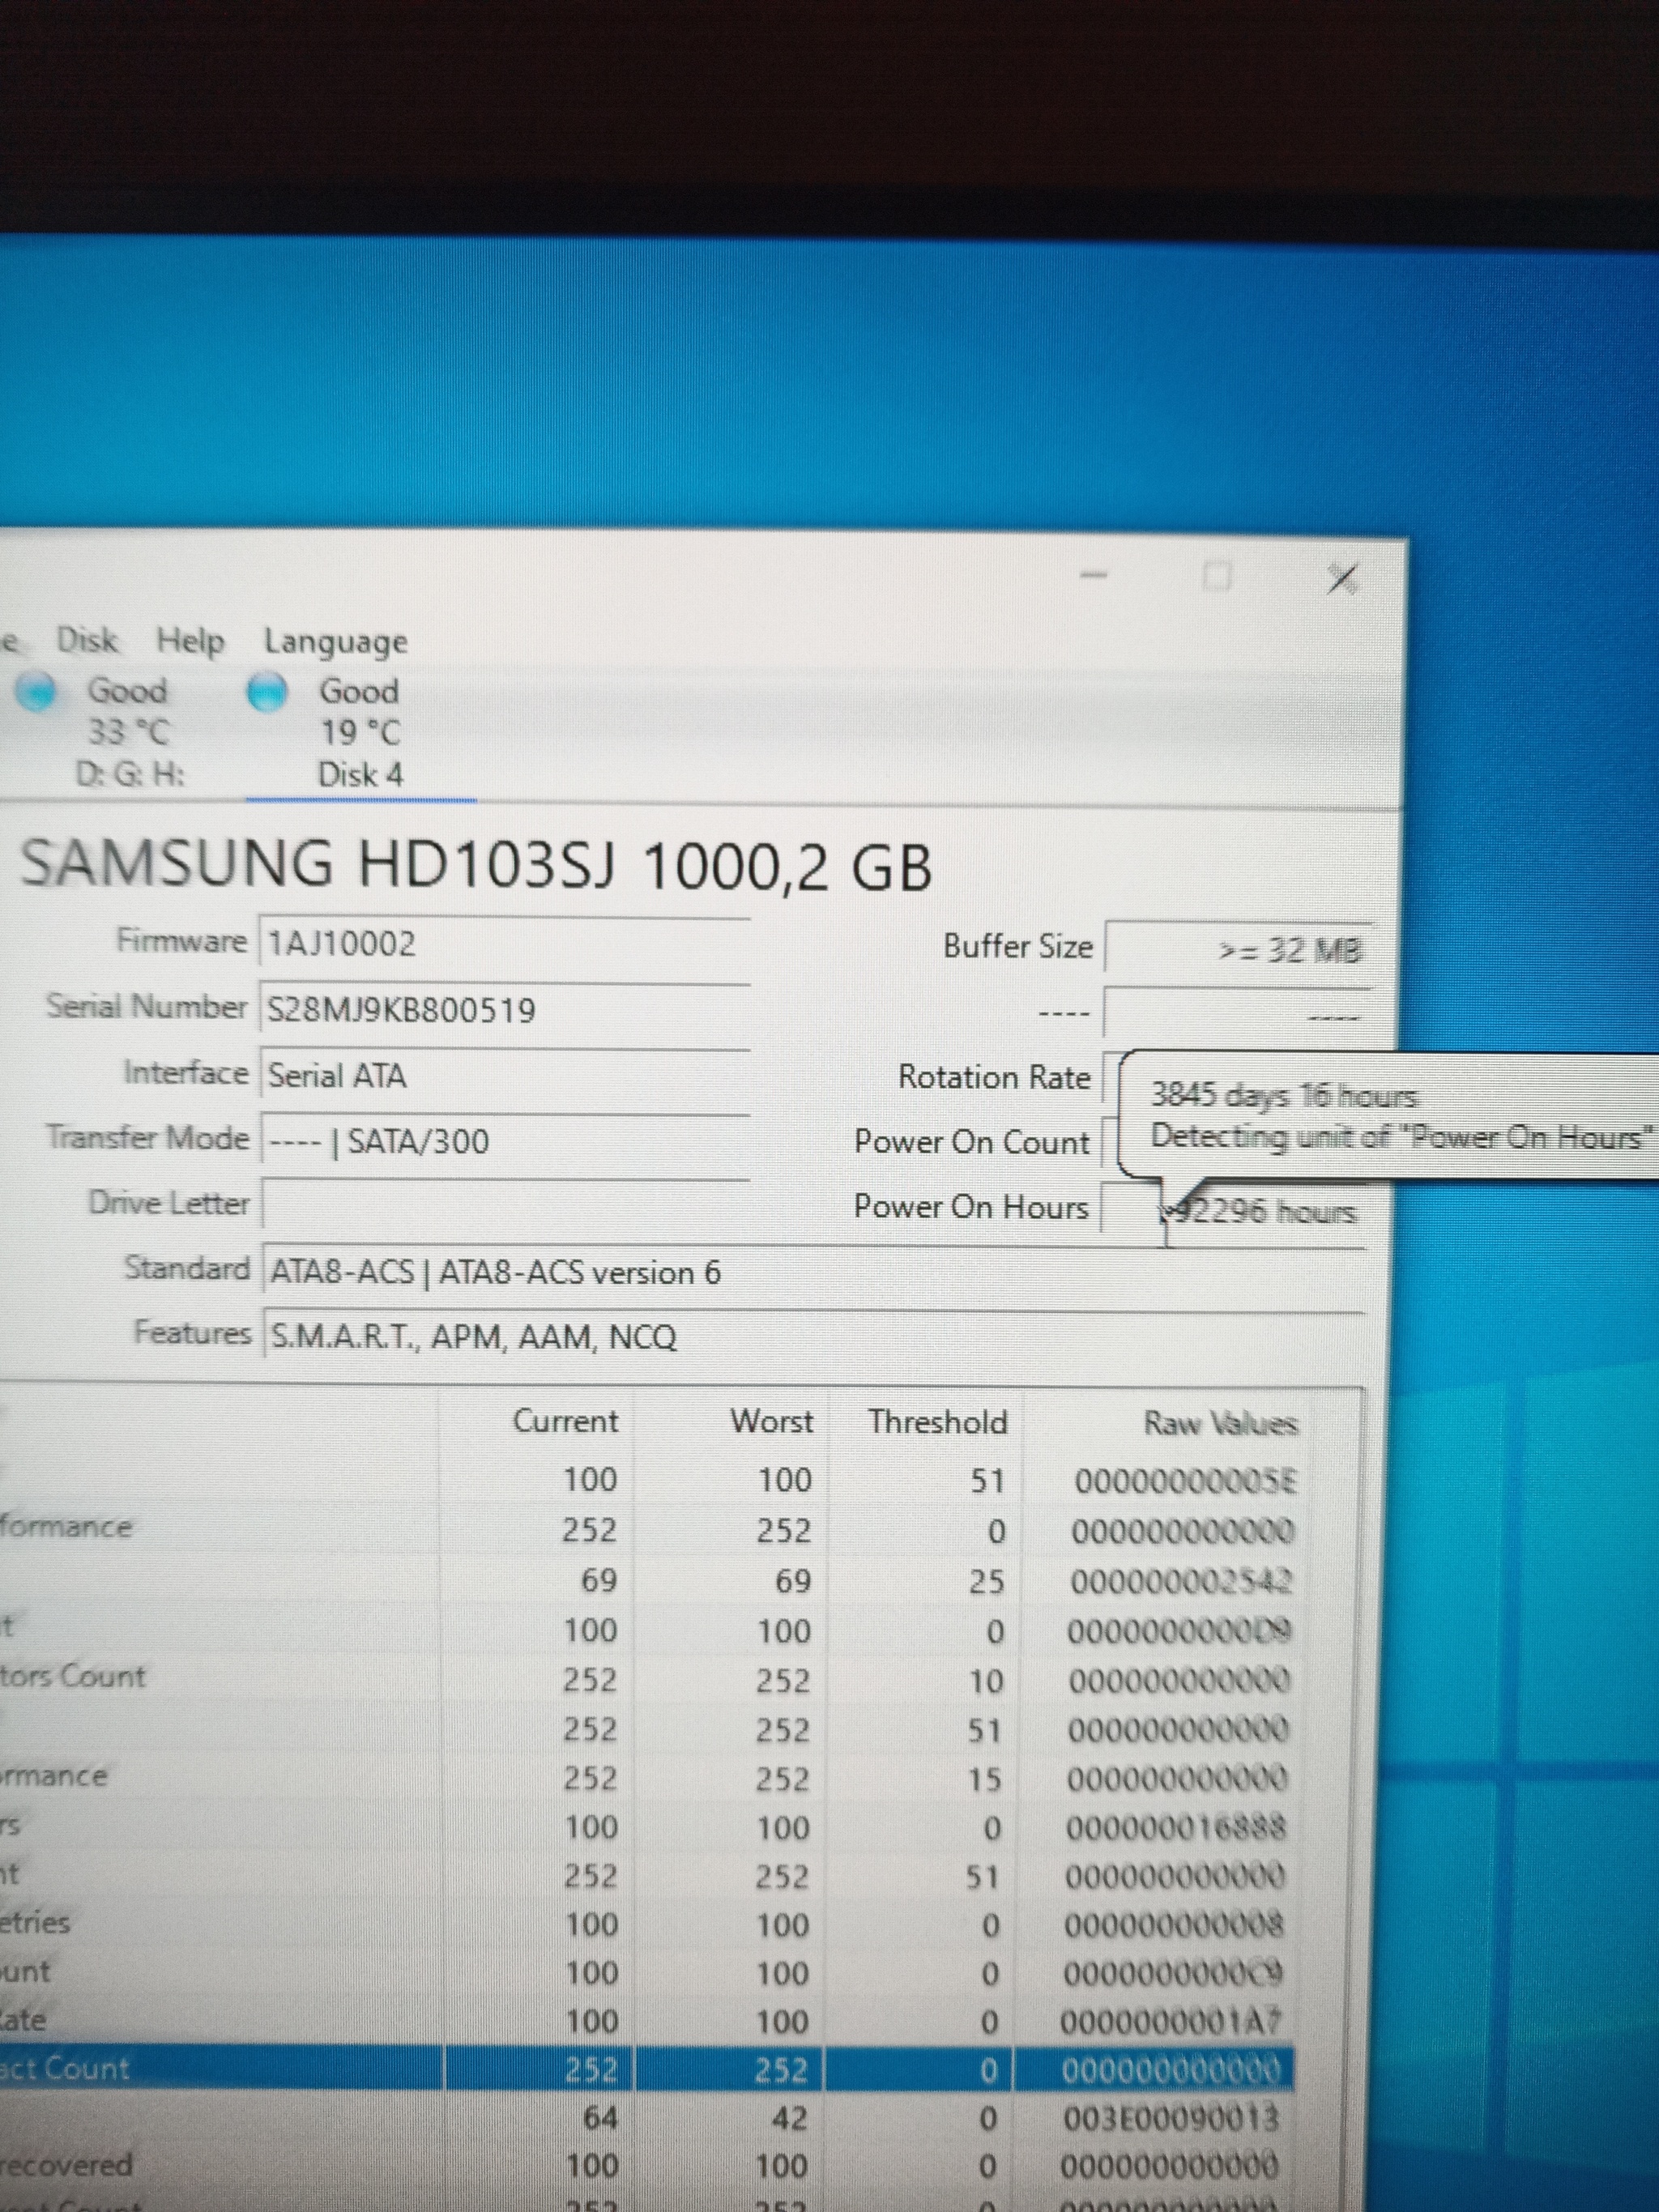Open the Disk menu
Image resolution: width=1659 pixels, height=2212 pixels.
(87, 640)
